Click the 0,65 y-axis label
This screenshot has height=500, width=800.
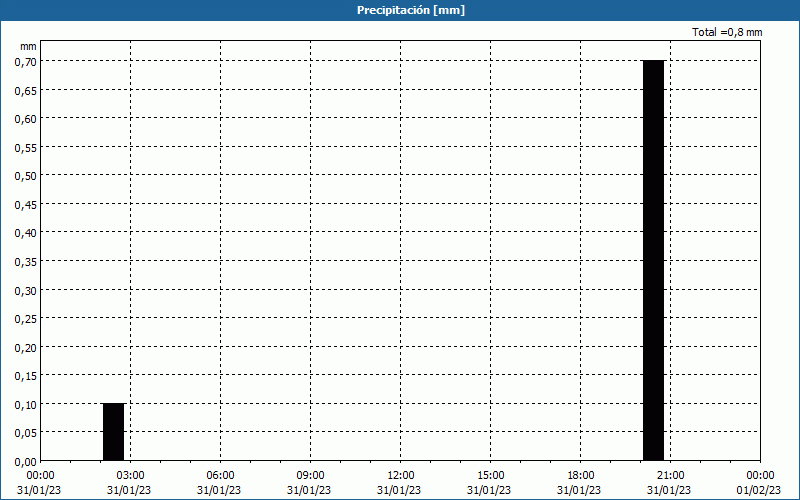point(28,90)
